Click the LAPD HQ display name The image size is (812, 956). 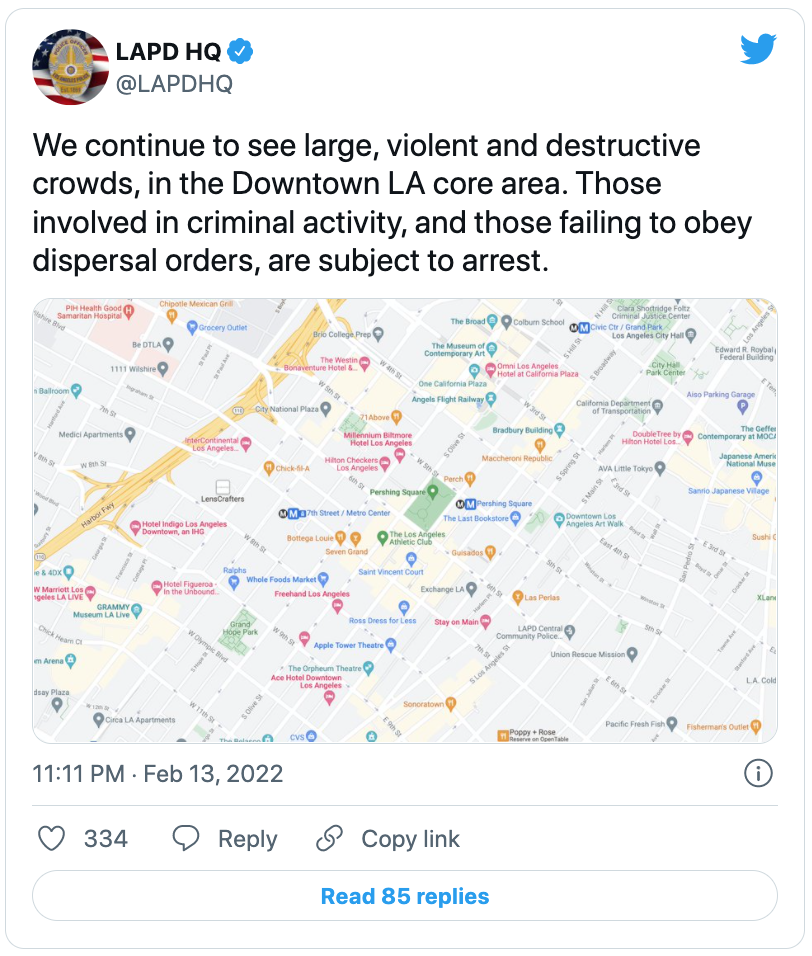point(167,52)
